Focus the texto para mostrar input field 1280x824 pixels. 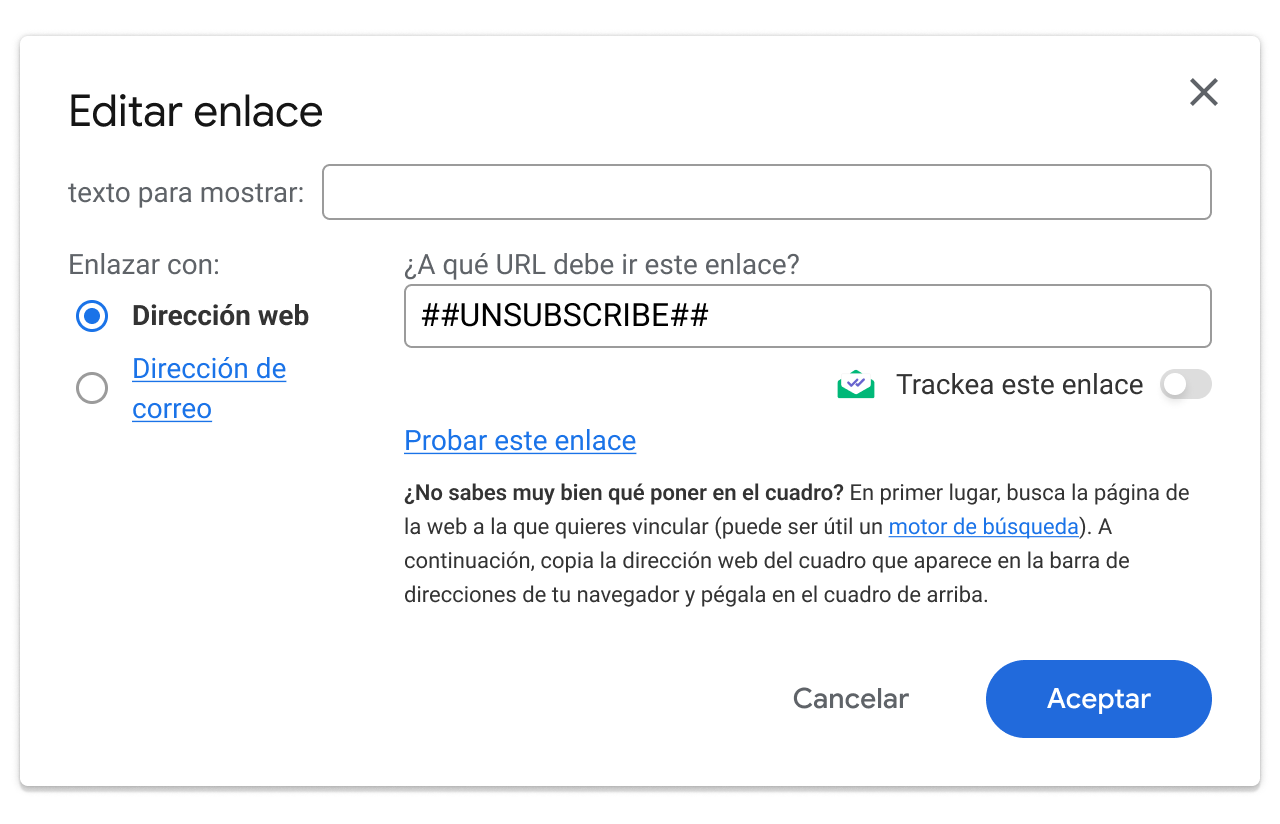coord(766,192)
